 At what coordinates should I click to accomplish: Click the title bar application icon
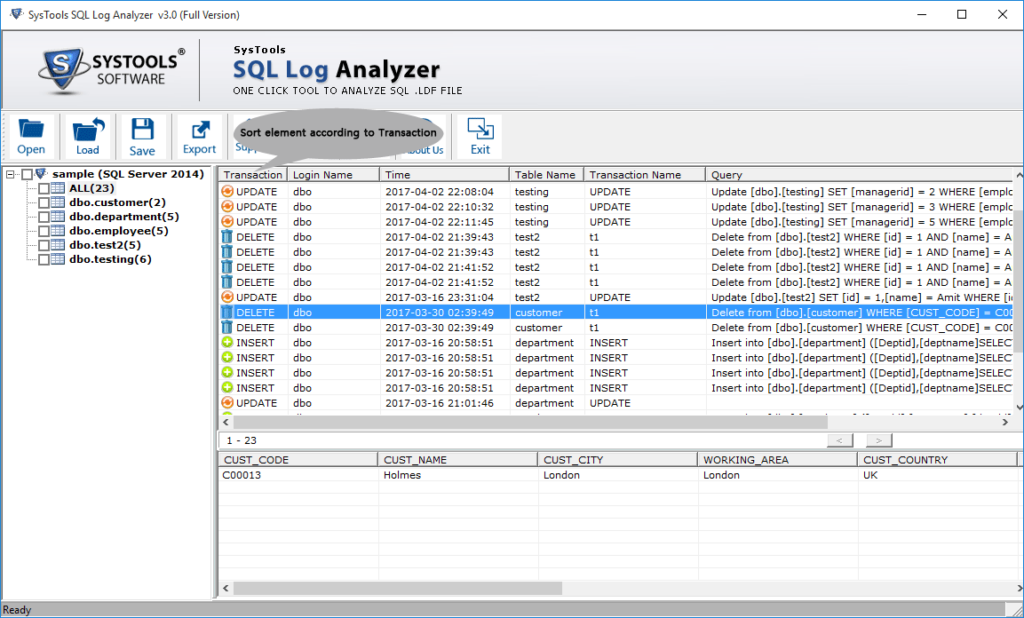click(x=16, y=14)
